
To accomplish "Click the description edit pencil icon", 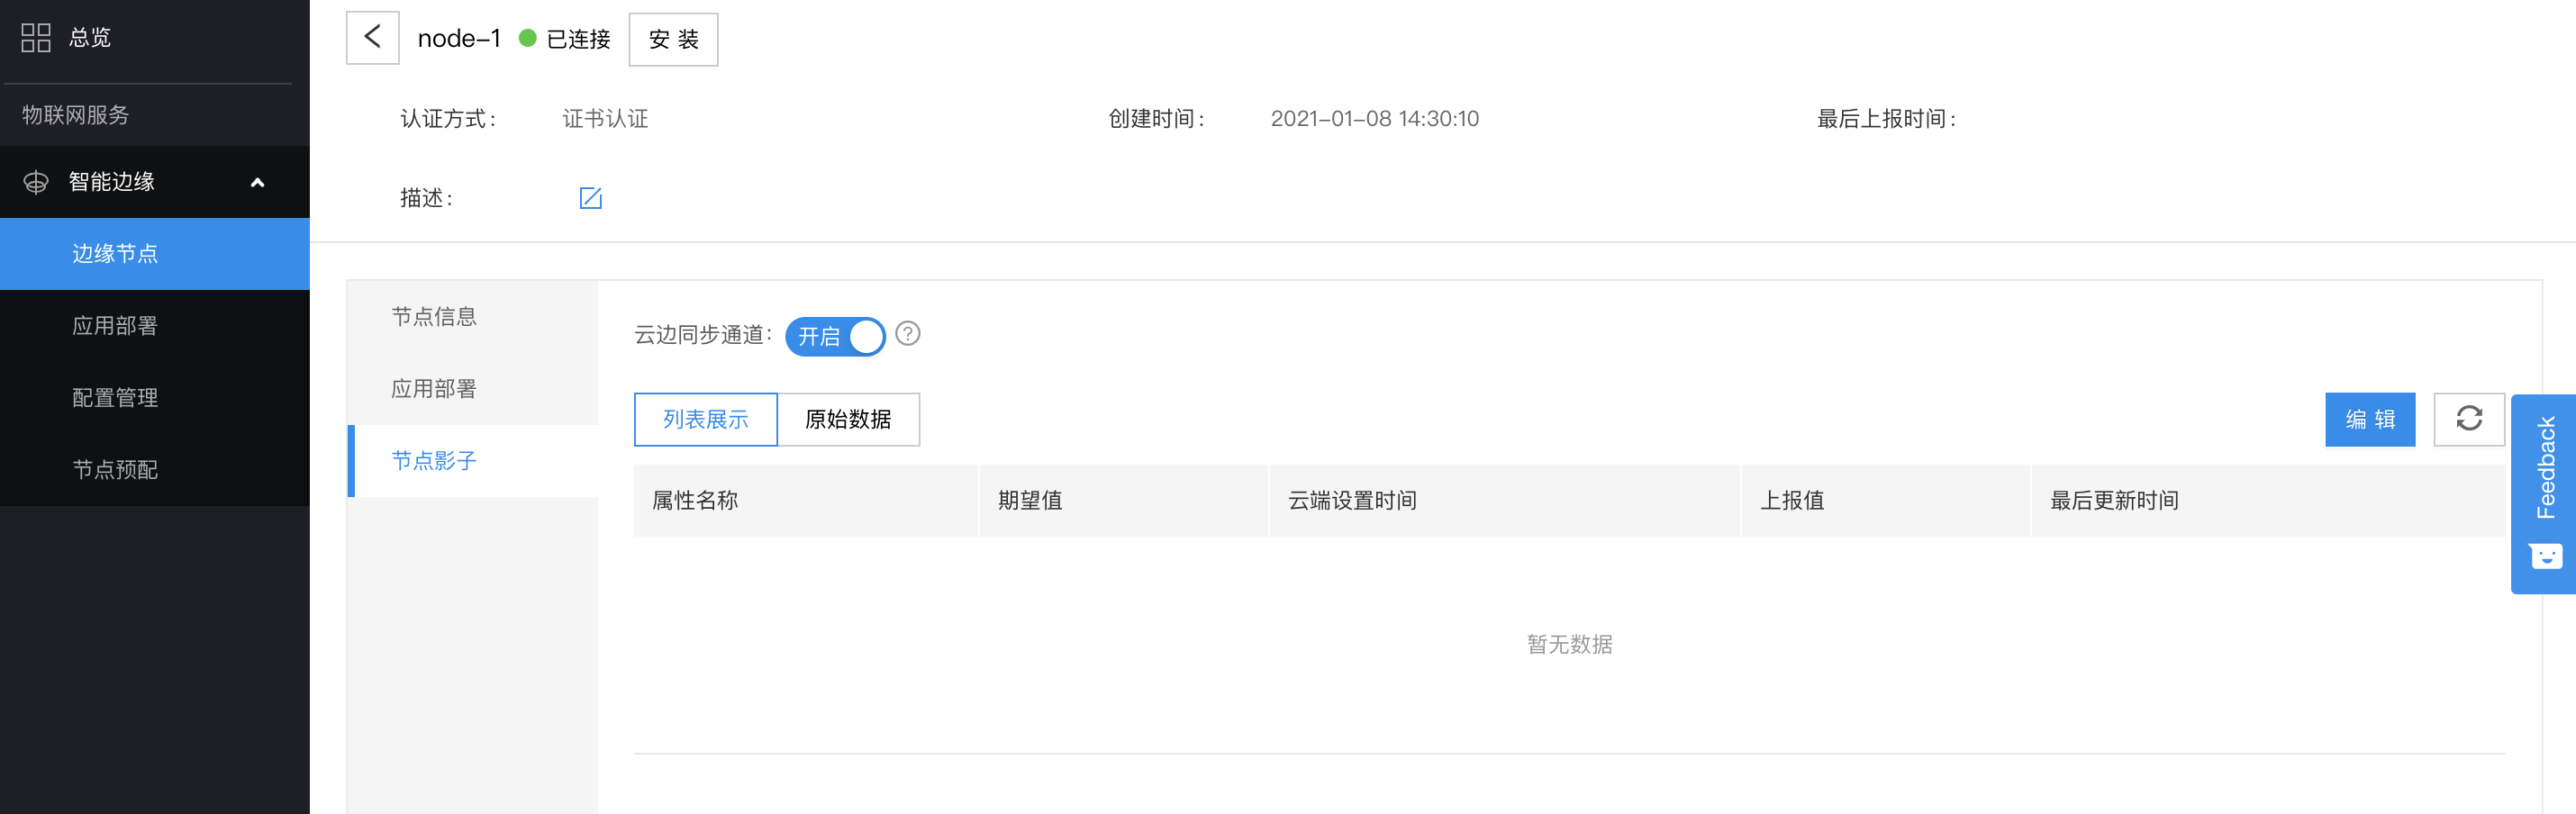I will [x=590, y=198].
